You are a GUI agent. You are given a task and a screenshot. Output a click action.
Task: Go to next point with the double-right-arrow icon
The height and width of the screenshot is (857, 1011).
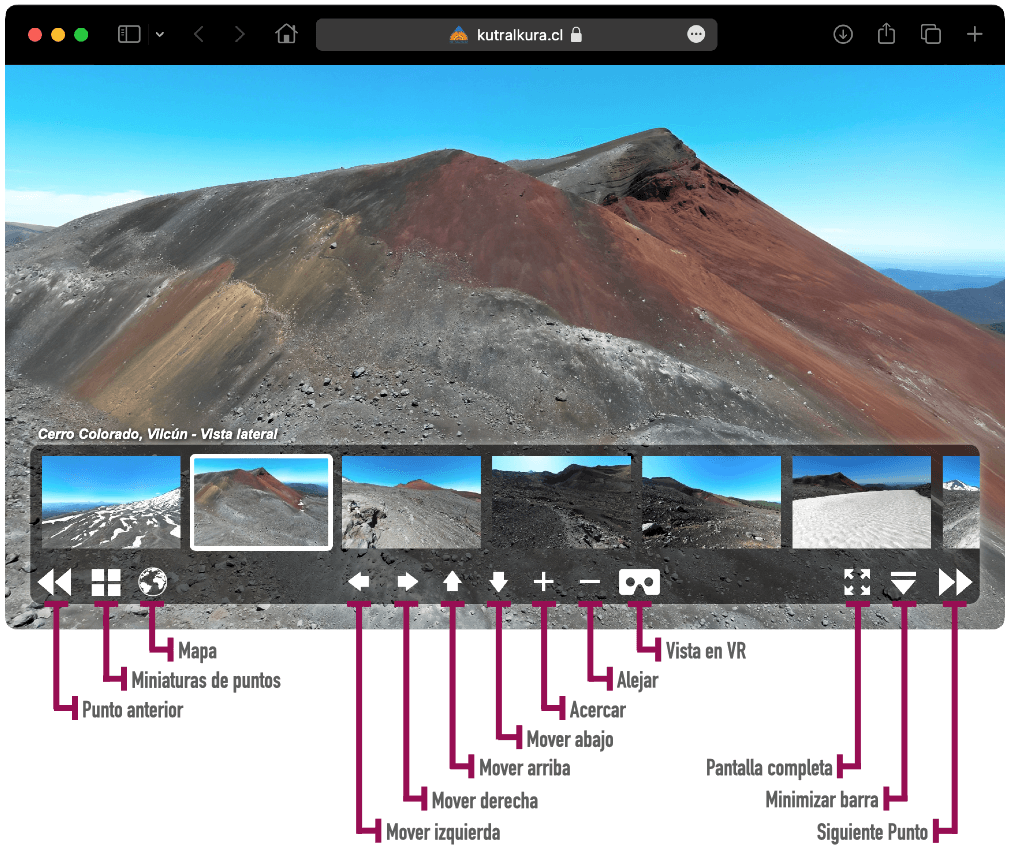click(x=955, y=582)
